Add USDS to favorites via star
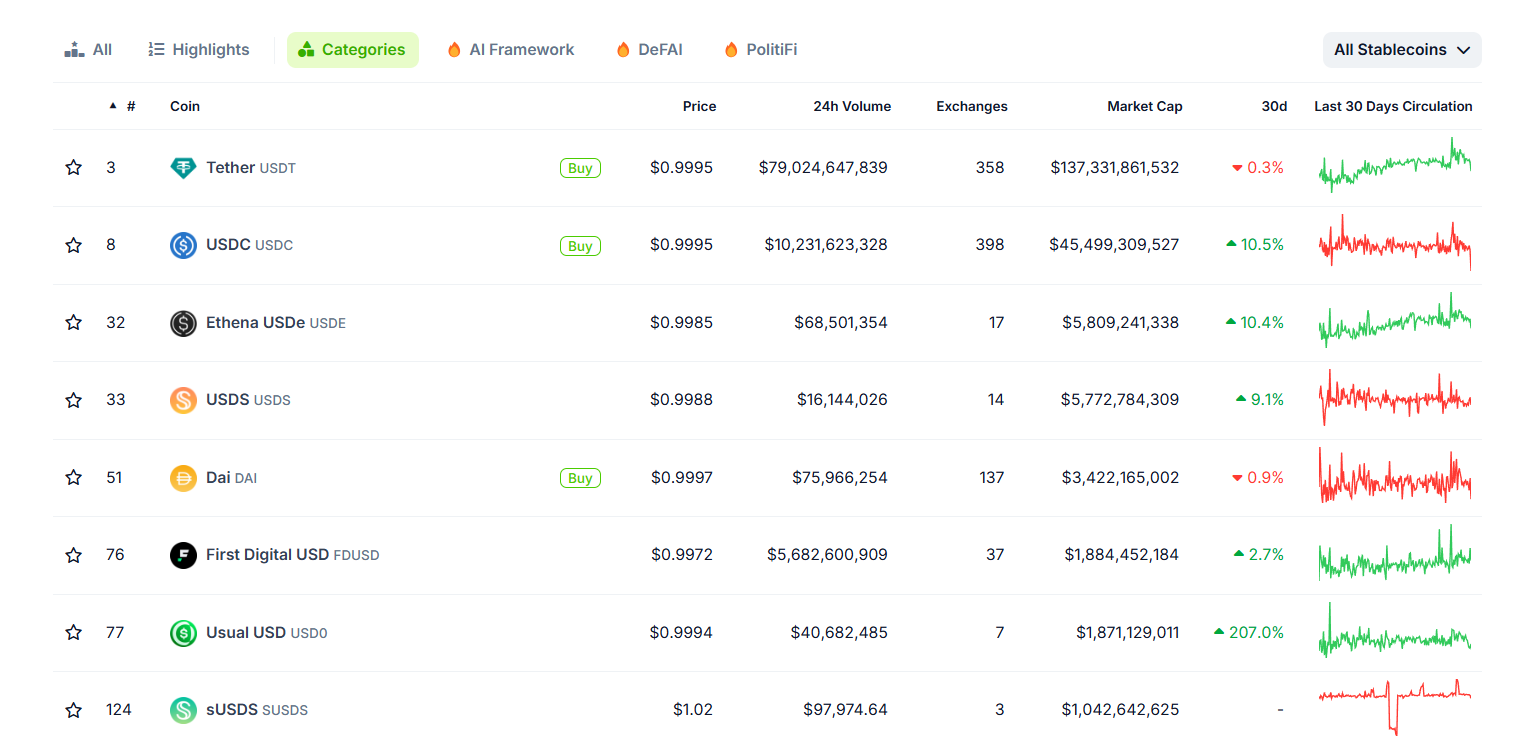This screenshot has width=1531, height=747. click(73, 400)
